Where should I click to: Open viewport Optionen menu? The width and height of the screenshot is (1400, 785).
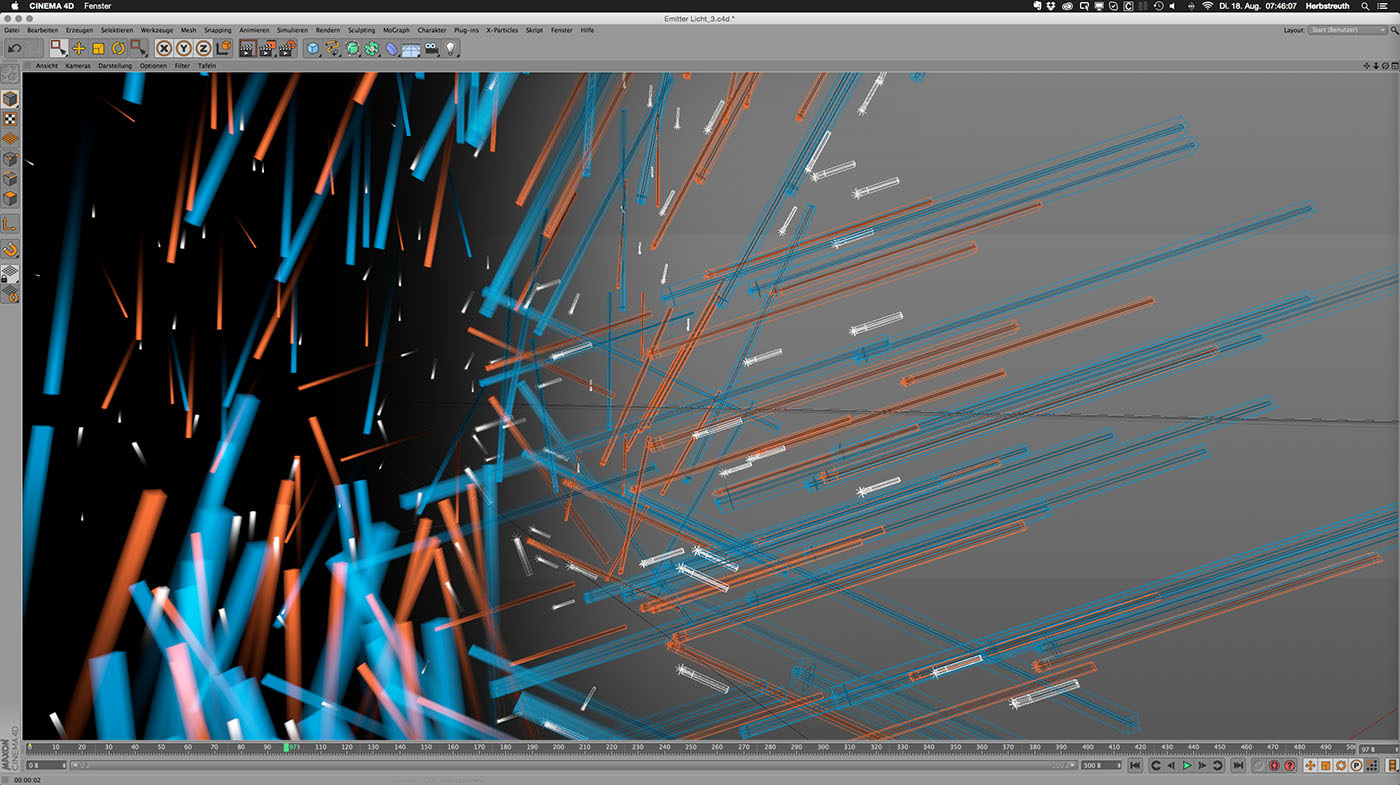[153, 66]
